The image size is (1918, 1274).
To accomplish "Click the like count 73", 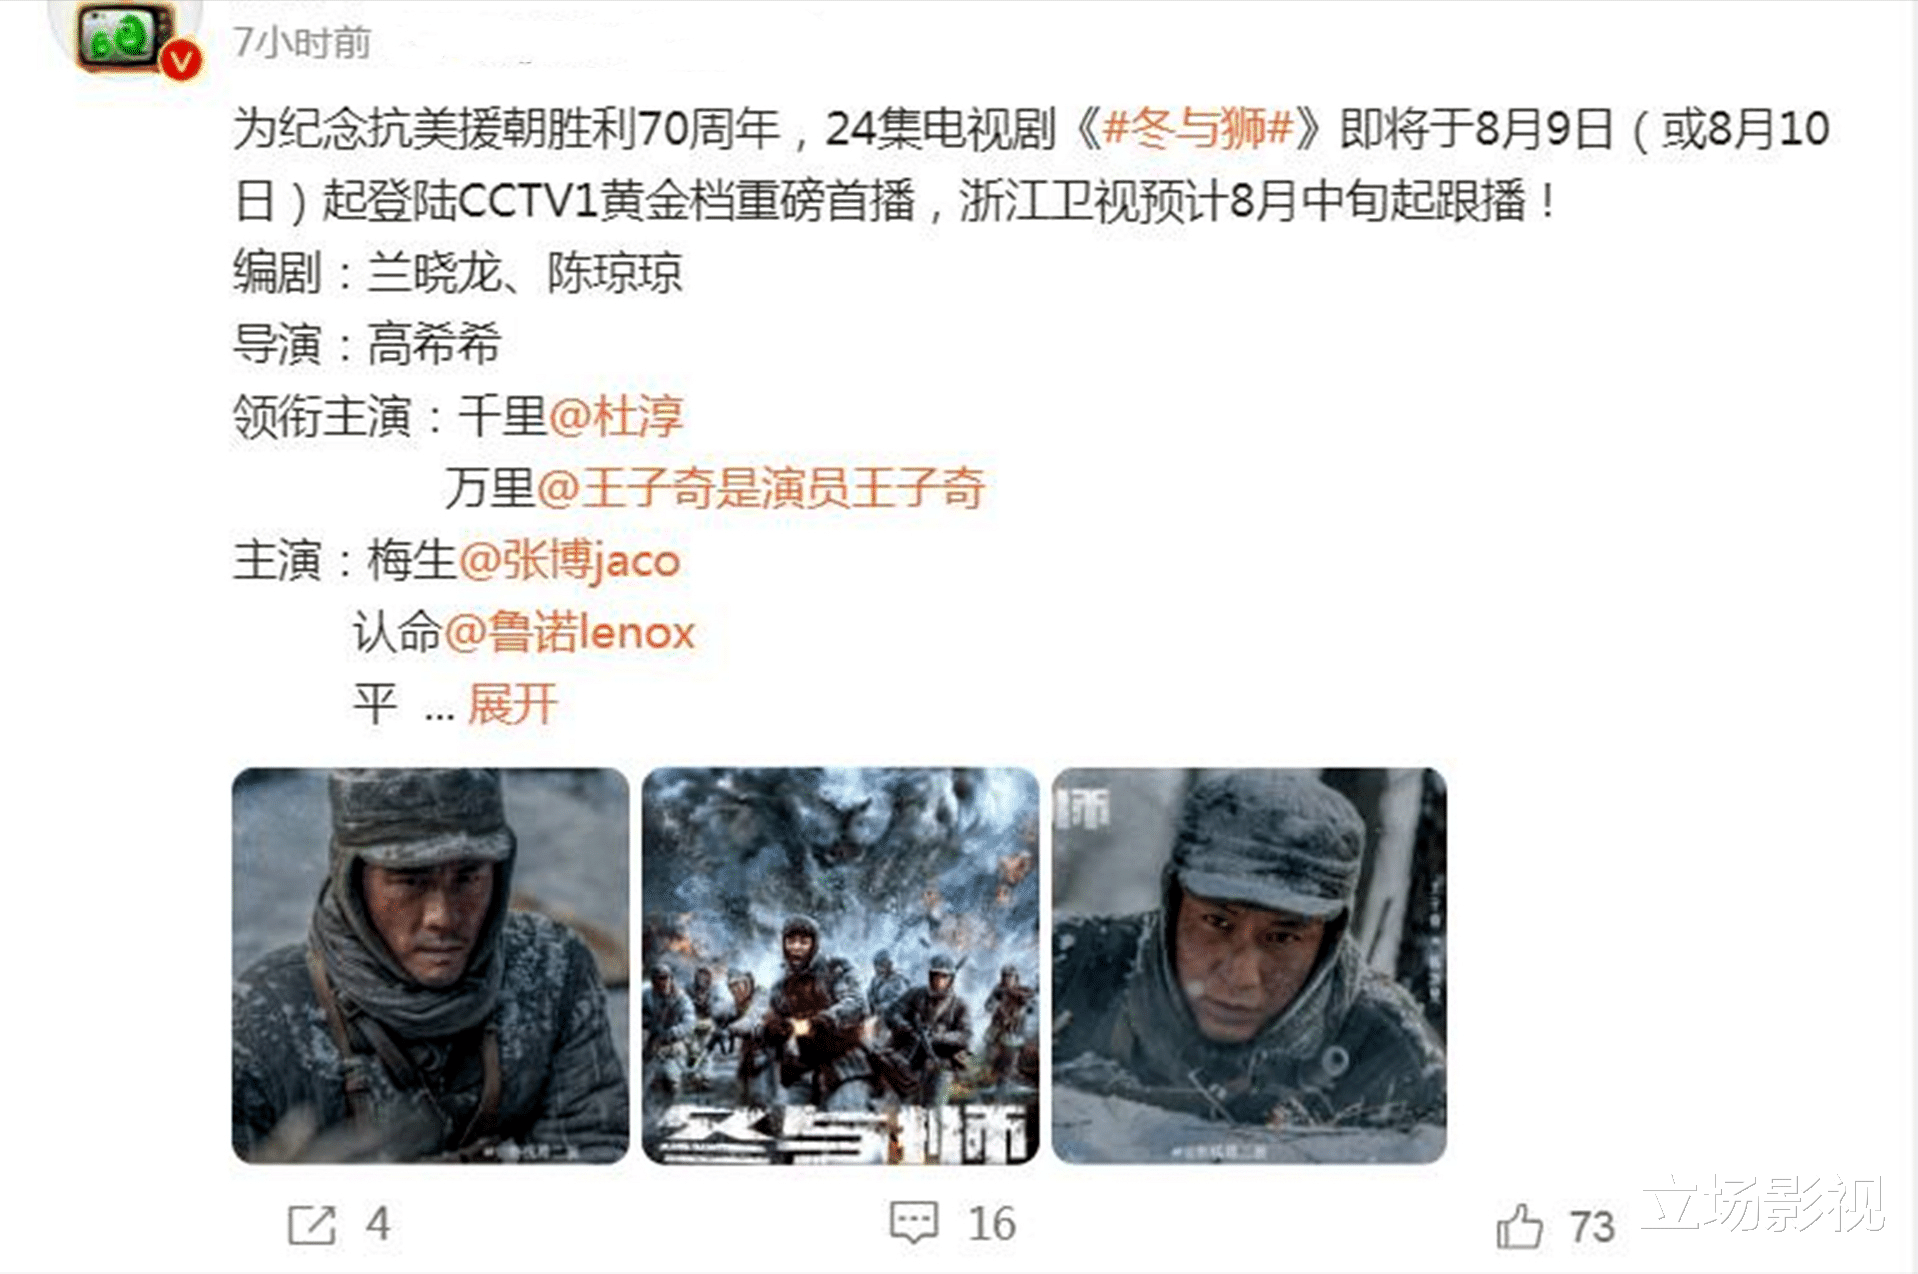I will point(1592,1227).
